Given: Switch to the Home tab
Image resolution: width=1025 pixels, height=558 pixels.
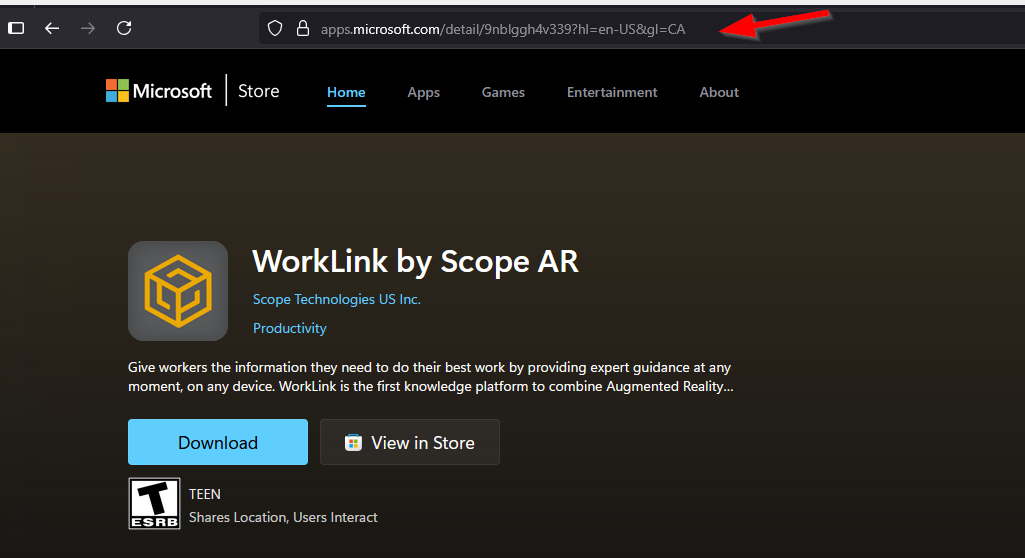Looking at the screenshot, I should pos(346,92).
